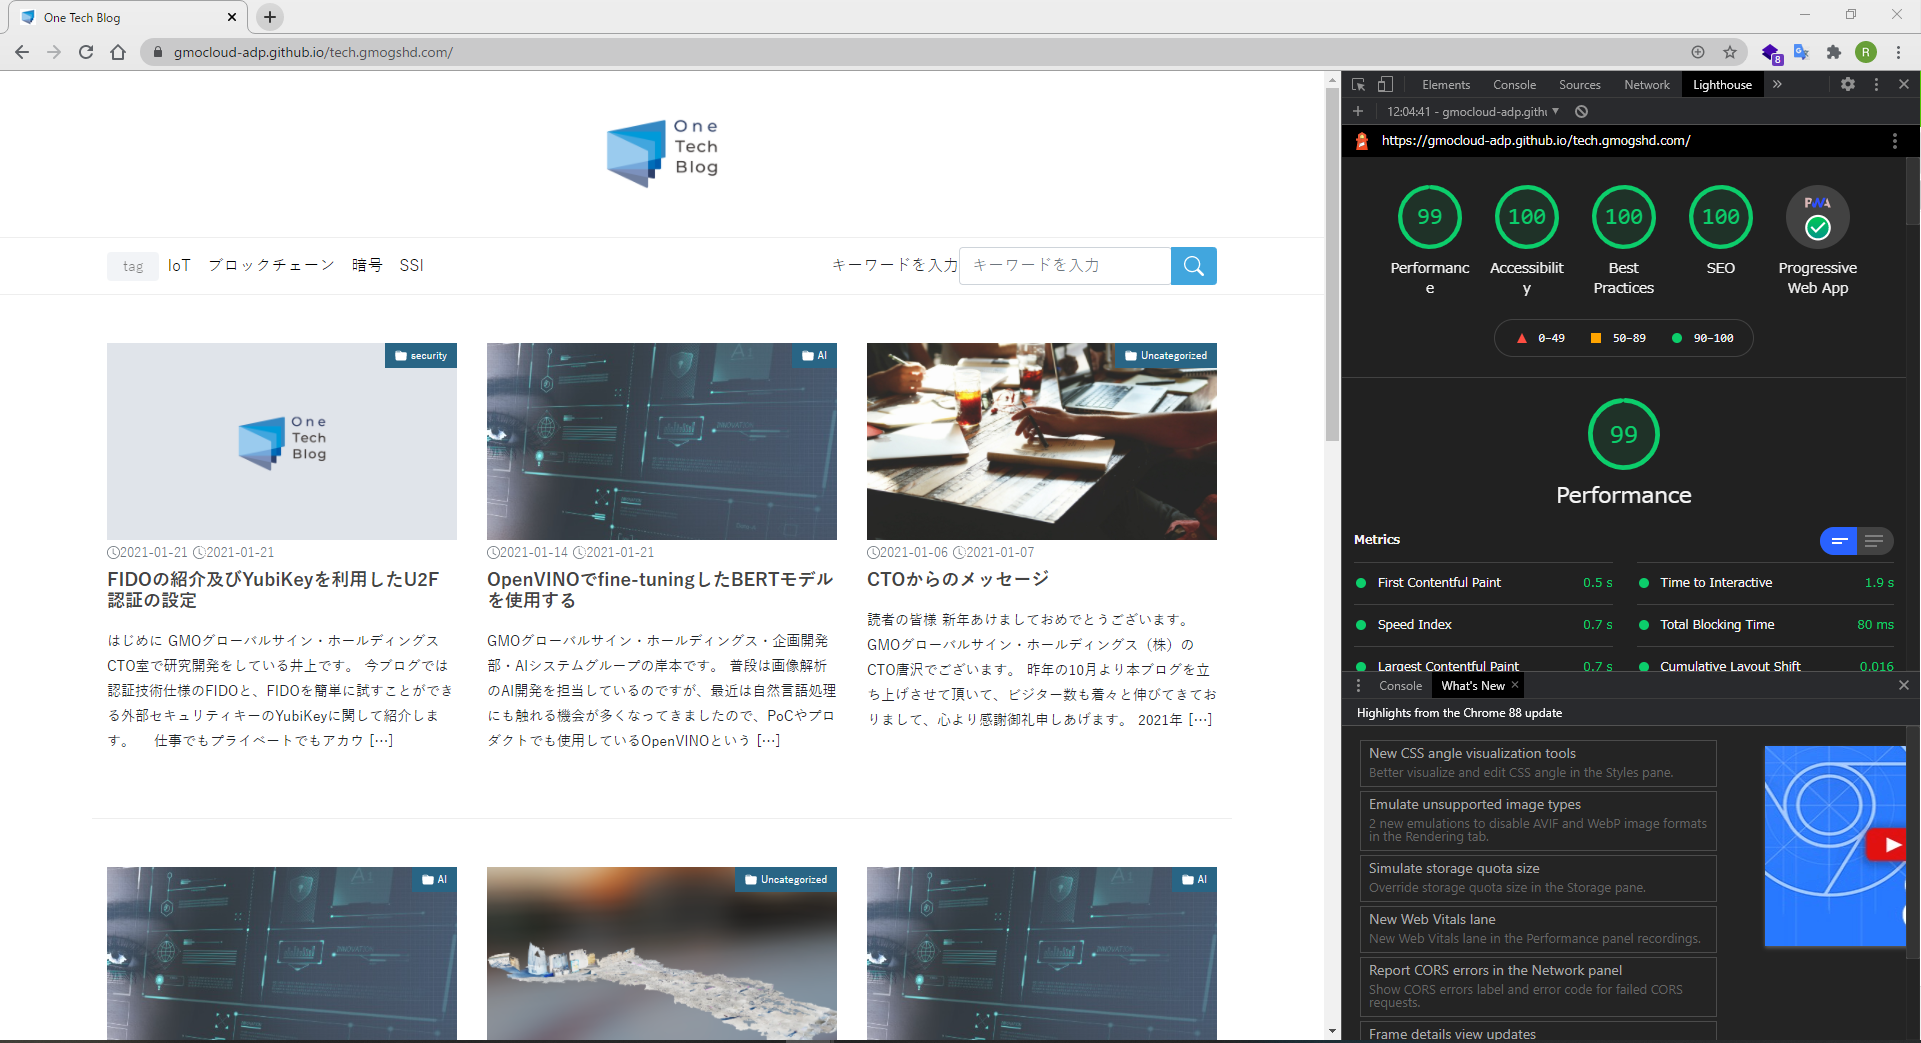This screenshot has width=1921, height=1043.
Task: Jump to SEO score gauge
Action: click(x=1721, y=217)
